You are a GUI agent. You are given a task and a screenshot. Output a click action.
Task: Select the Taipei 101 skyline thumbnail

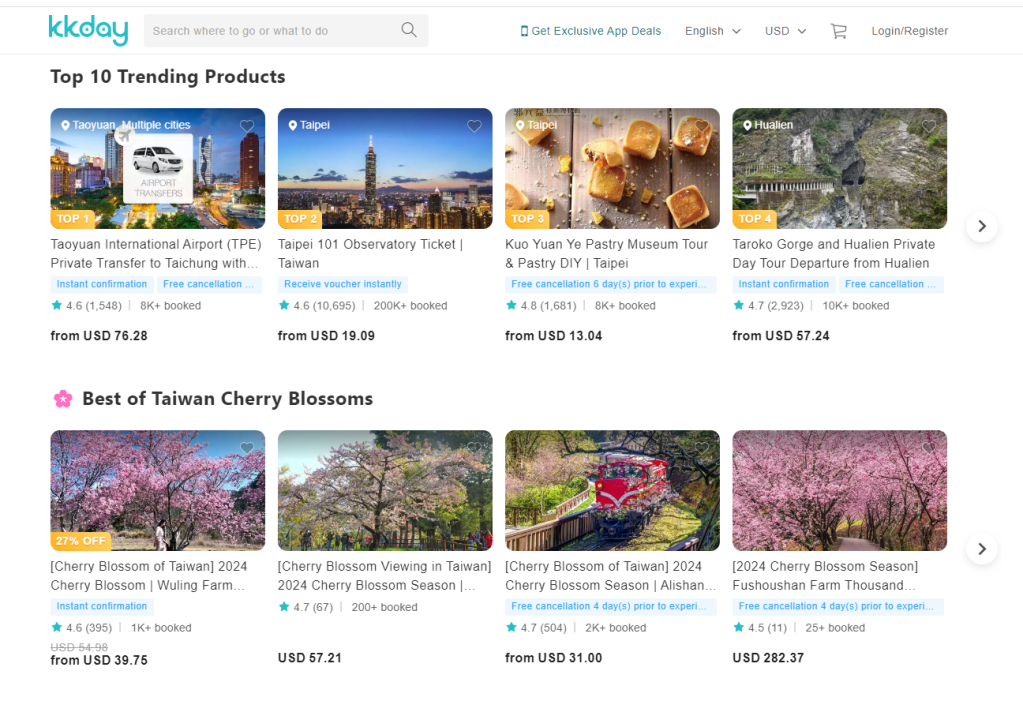[384, 168]
